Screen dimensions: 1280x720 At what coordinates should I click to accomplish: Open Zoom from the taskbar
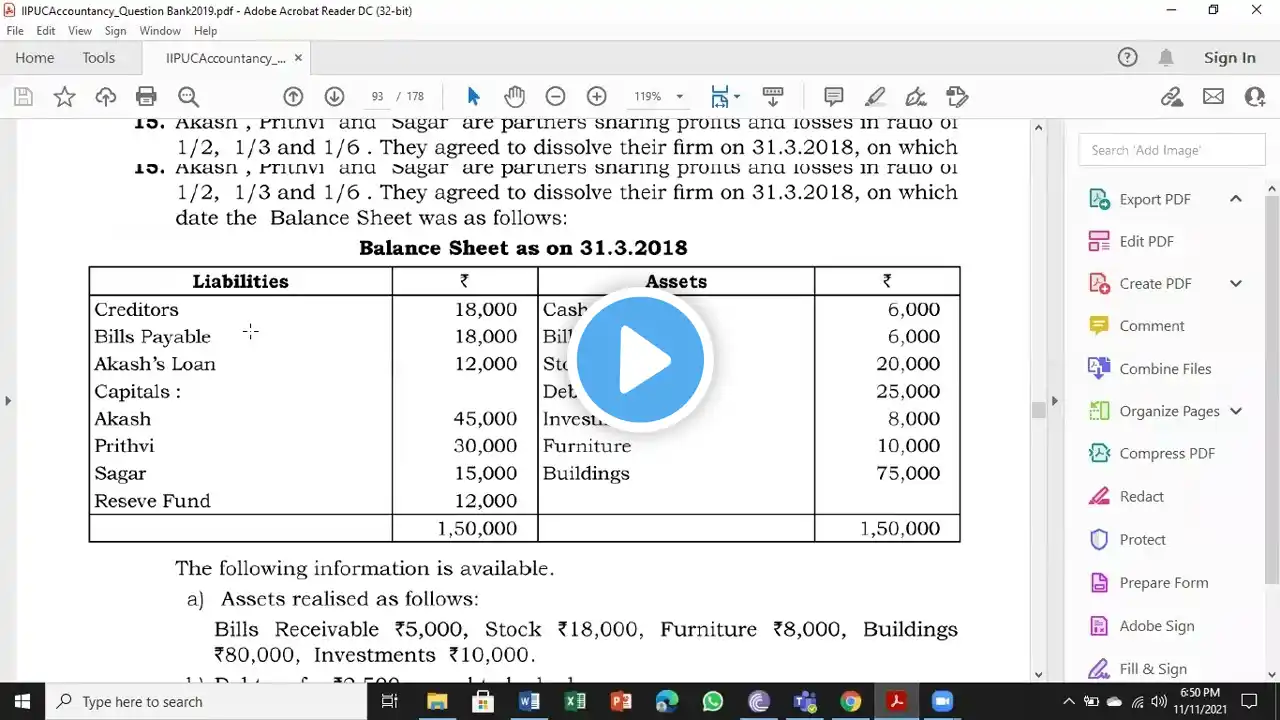(943, 701)
